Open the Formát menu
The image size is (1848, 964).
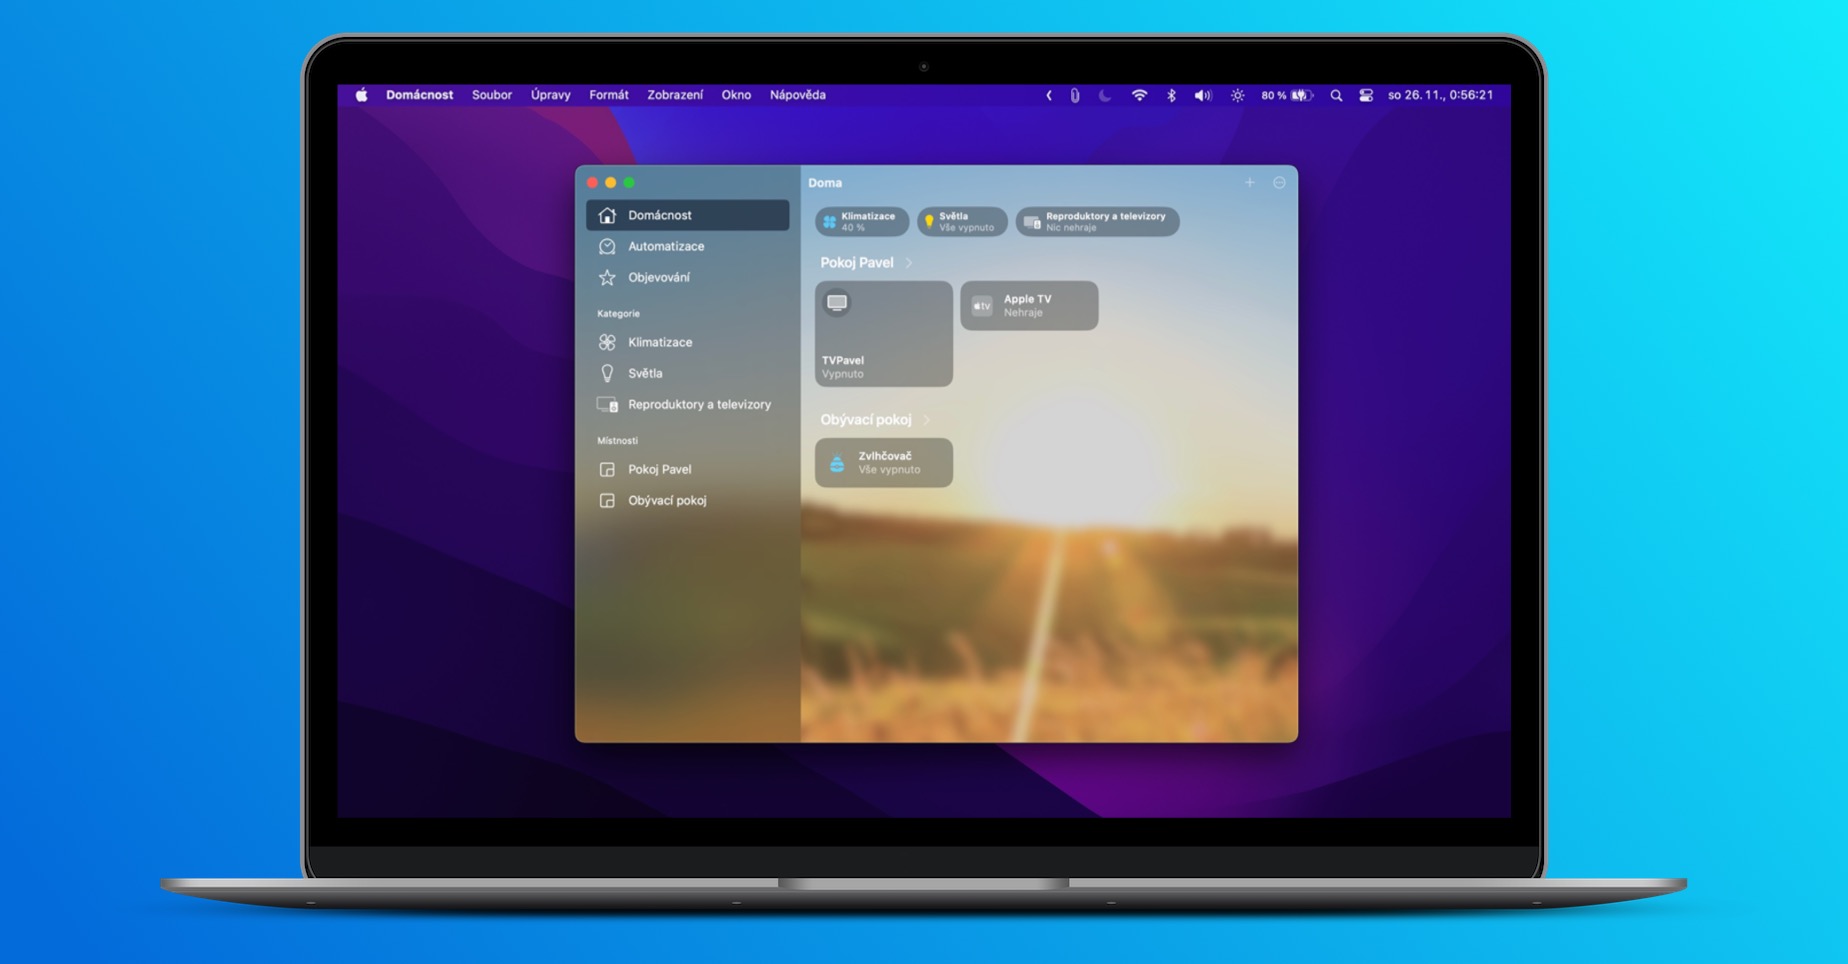pos(609,95)
